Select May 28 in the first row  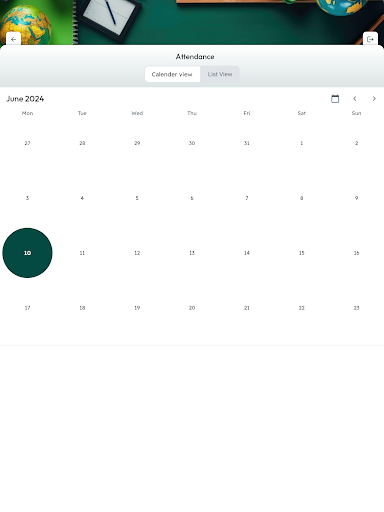pos(82,143)
